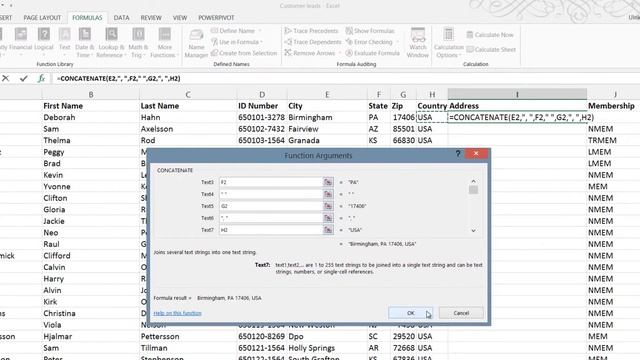Click collapse dialog icon for Text3

tap(328, 182)
